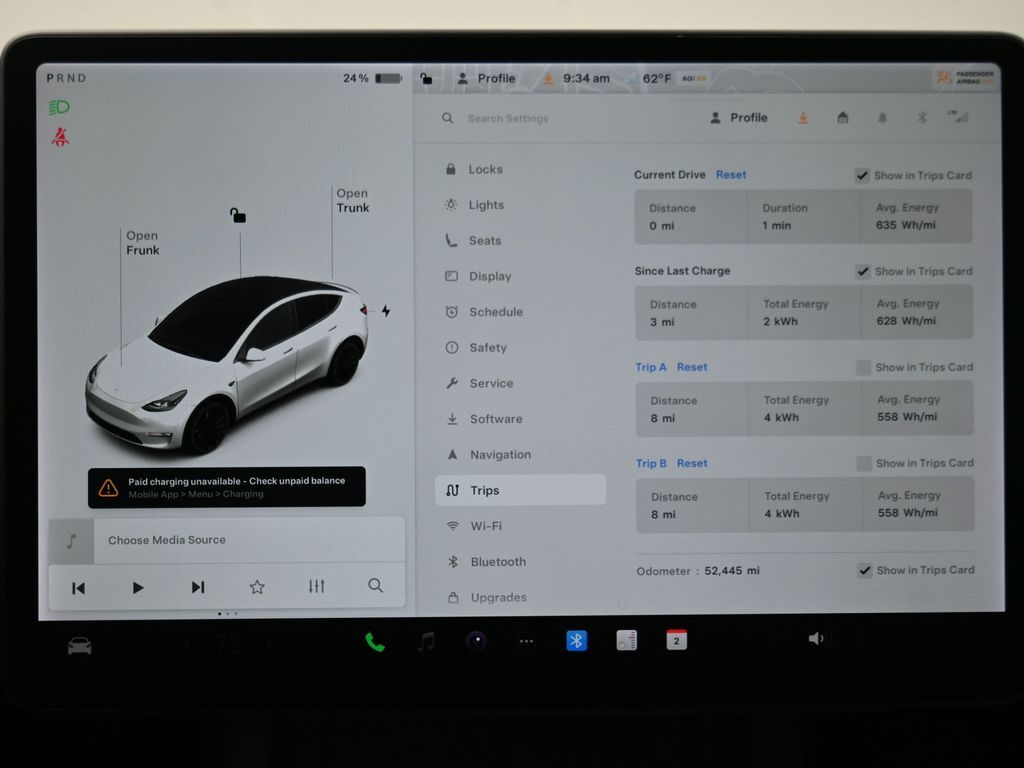Favorite the current media with star icon
1024x768 pixels.
pos(257,587)
